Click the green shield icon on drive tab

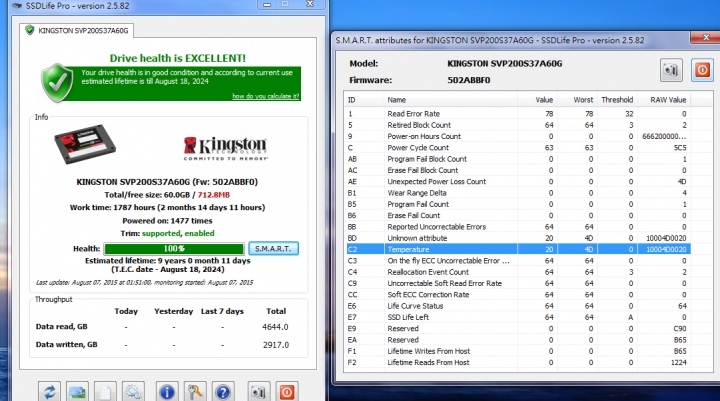pyautogui.click(x=30, y=31)
